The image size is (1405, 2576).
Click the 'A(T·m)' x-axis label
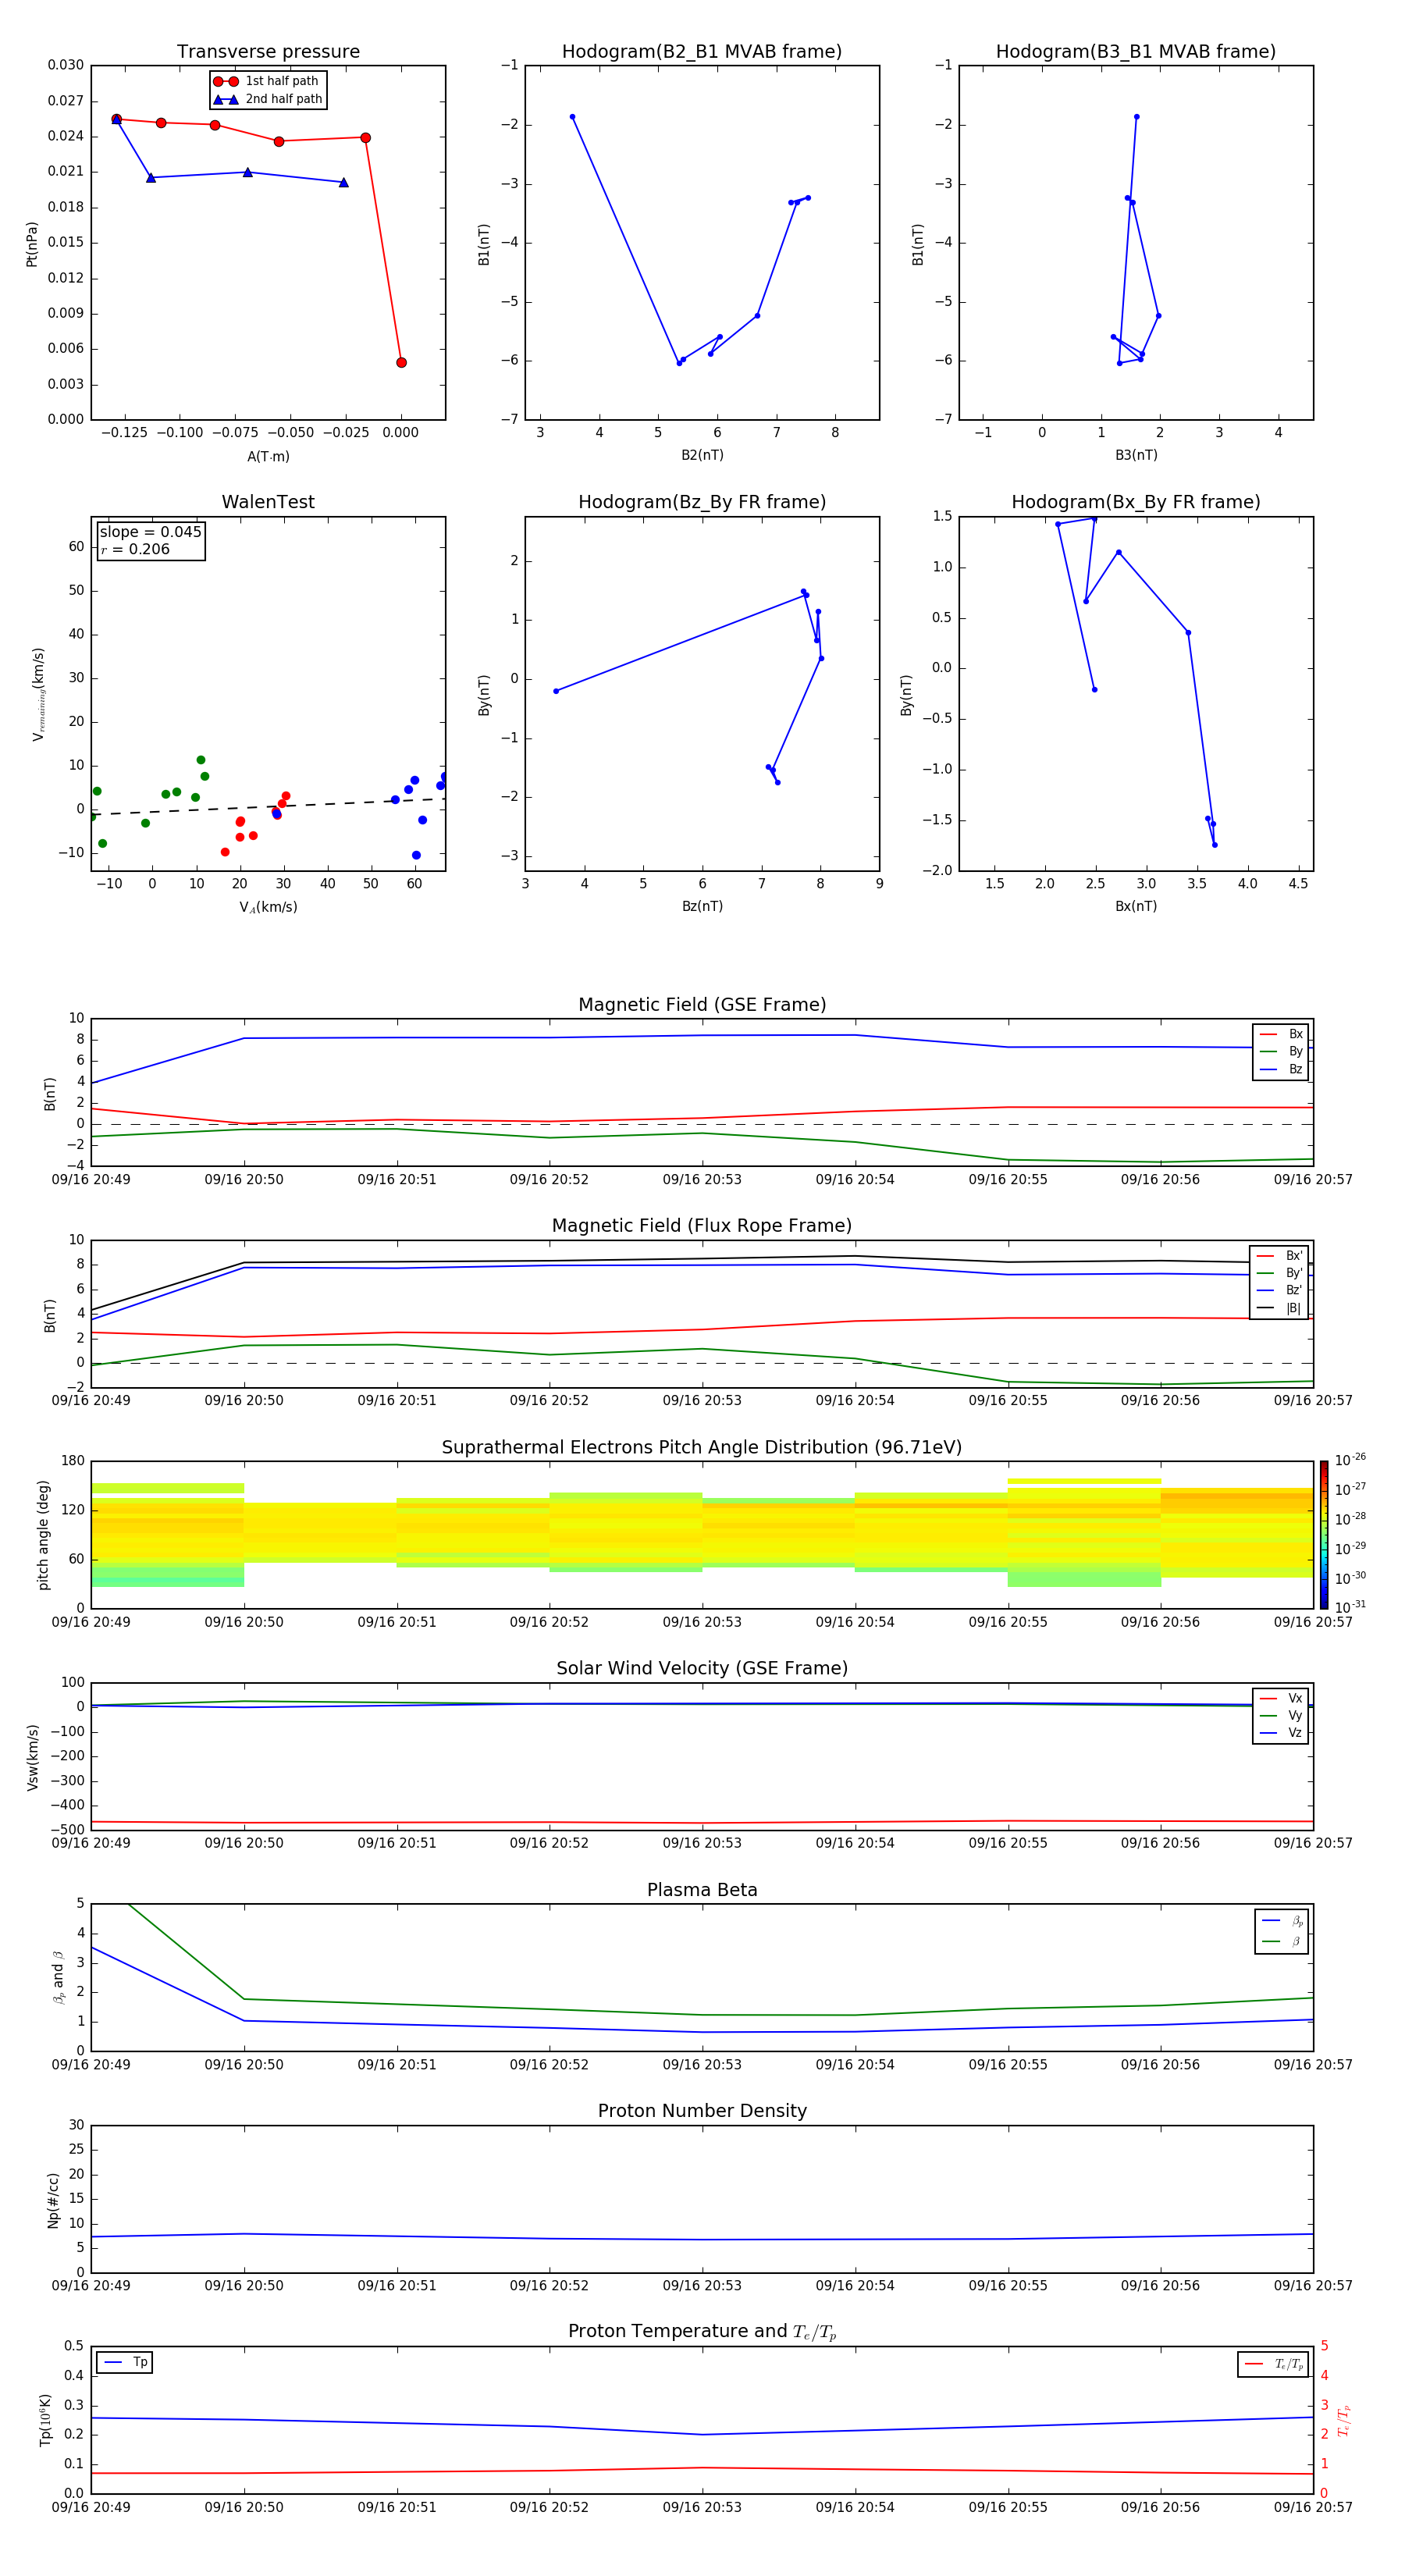tap(268, 457)
